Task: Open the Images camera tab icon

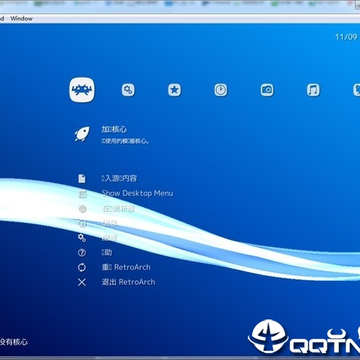Action: tap(267, 90)
